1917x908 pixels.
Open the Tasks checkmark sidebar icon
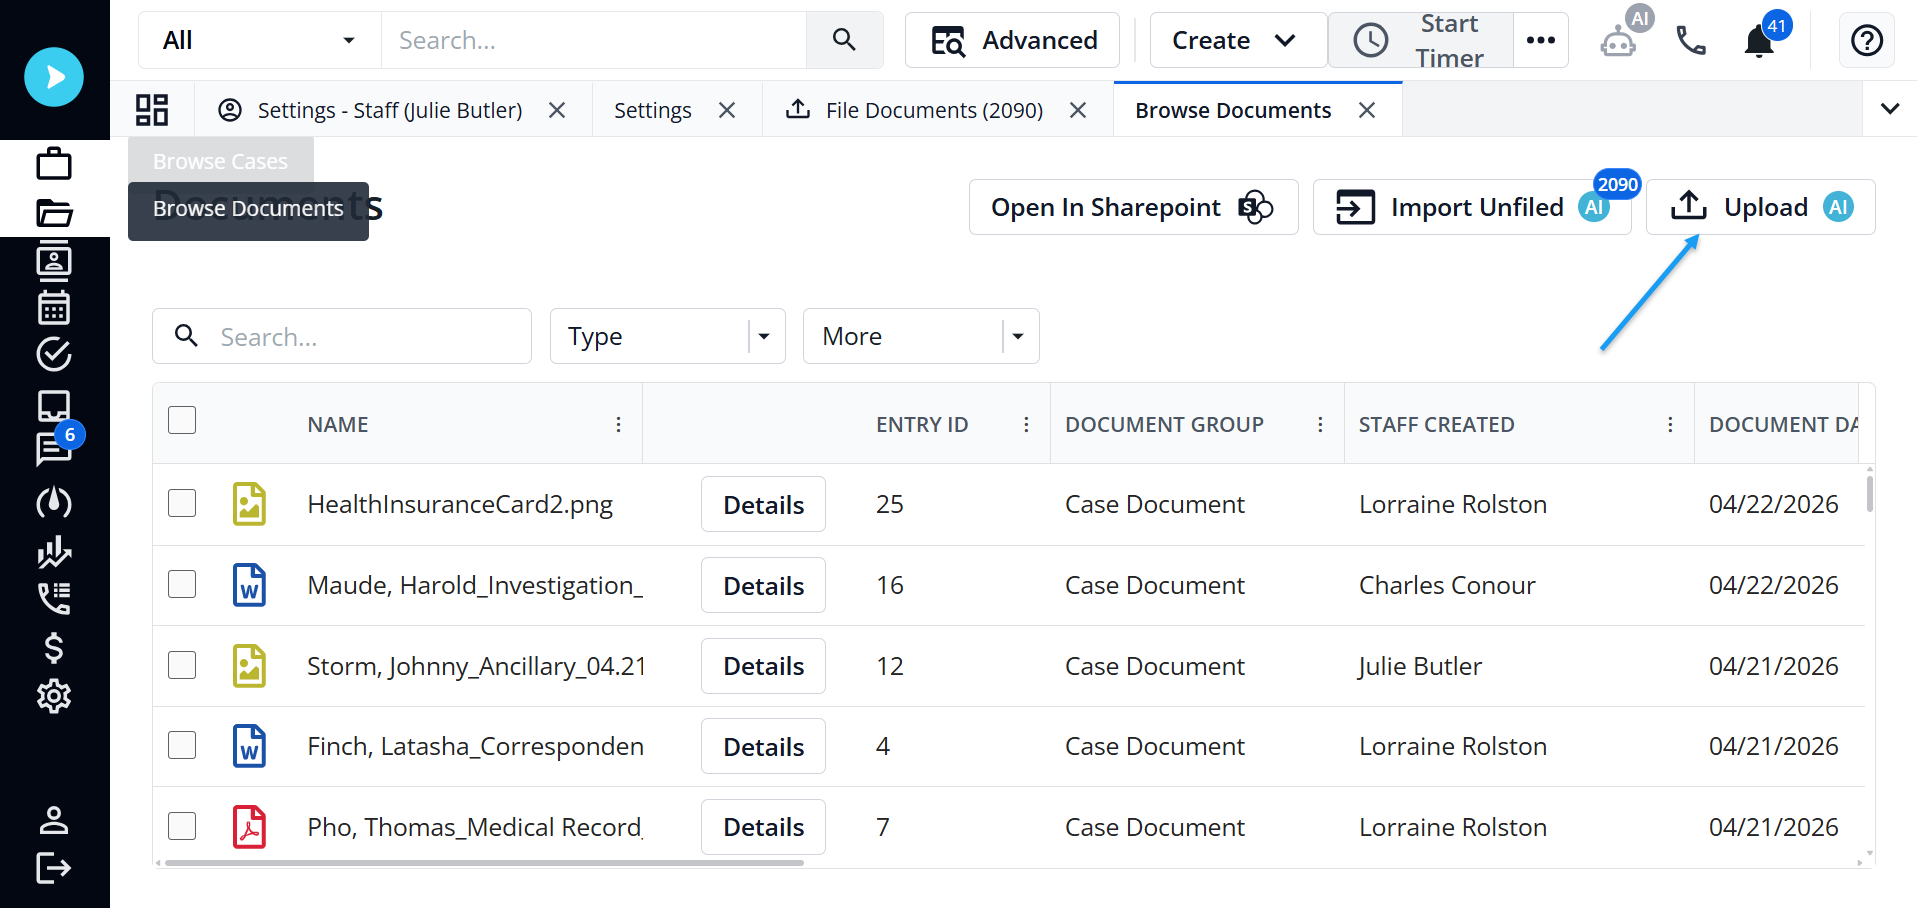tap(54, 355)
